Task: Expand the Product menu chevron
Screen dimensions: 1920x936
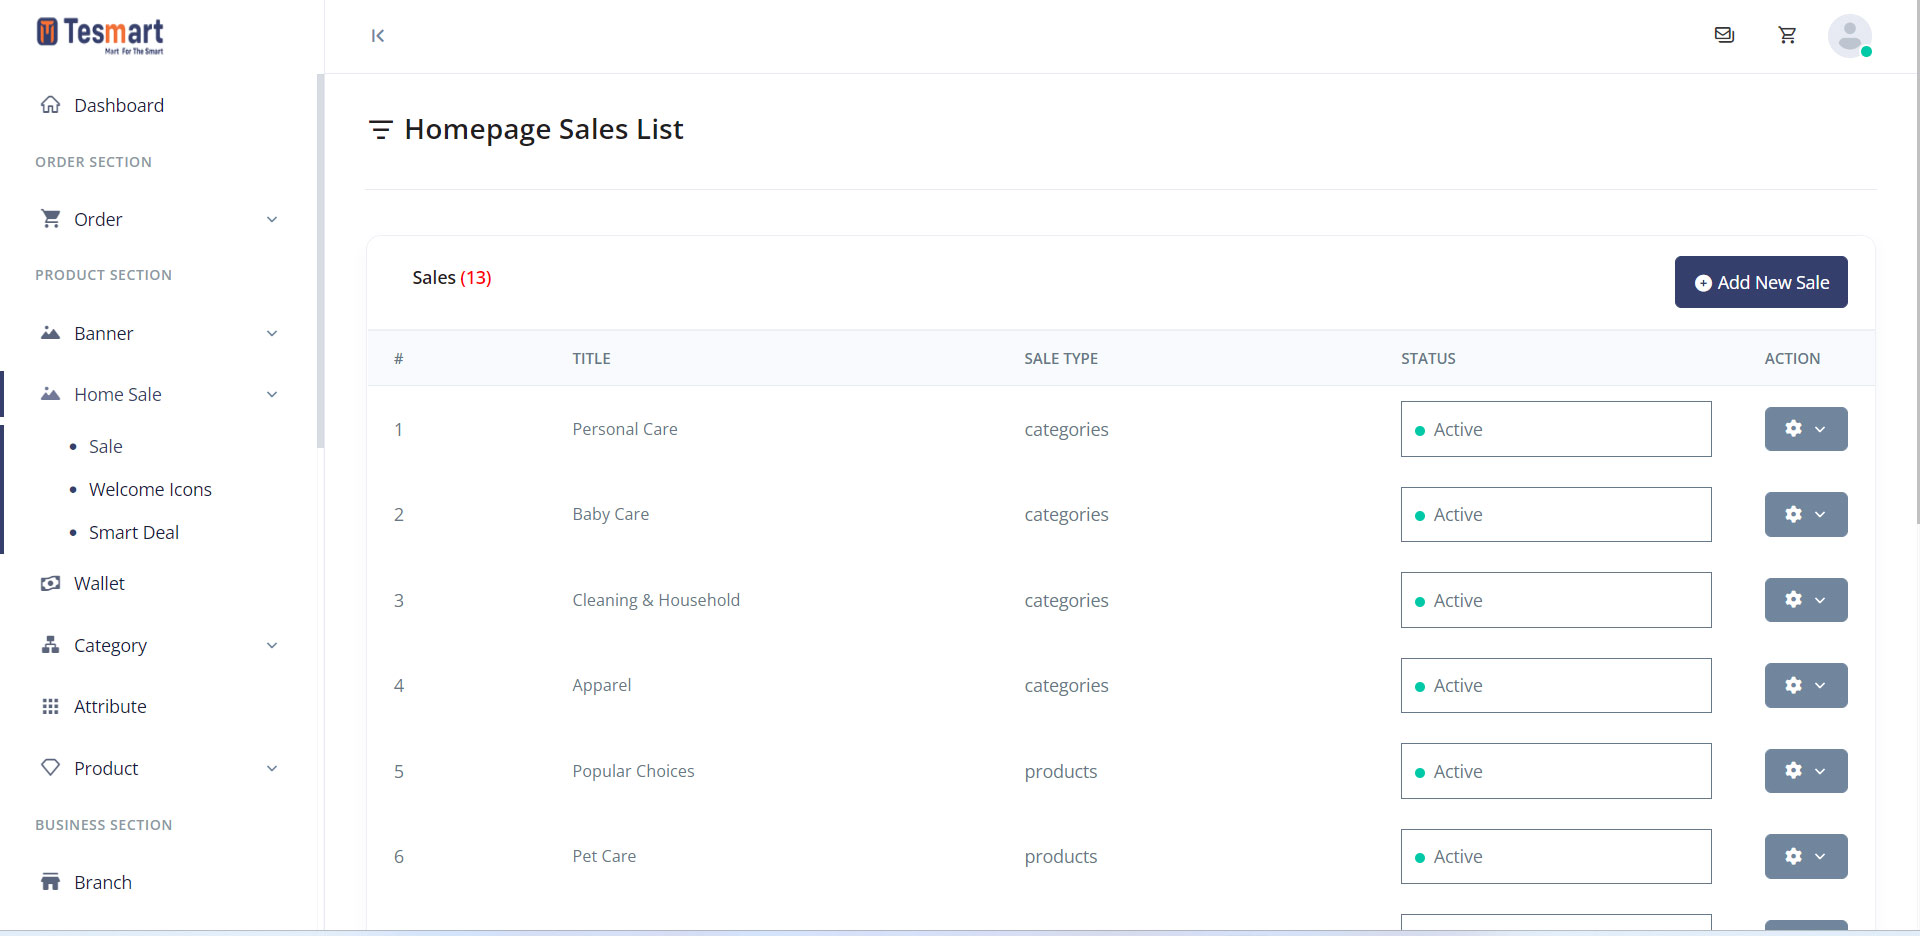Action: pos(272,768)
